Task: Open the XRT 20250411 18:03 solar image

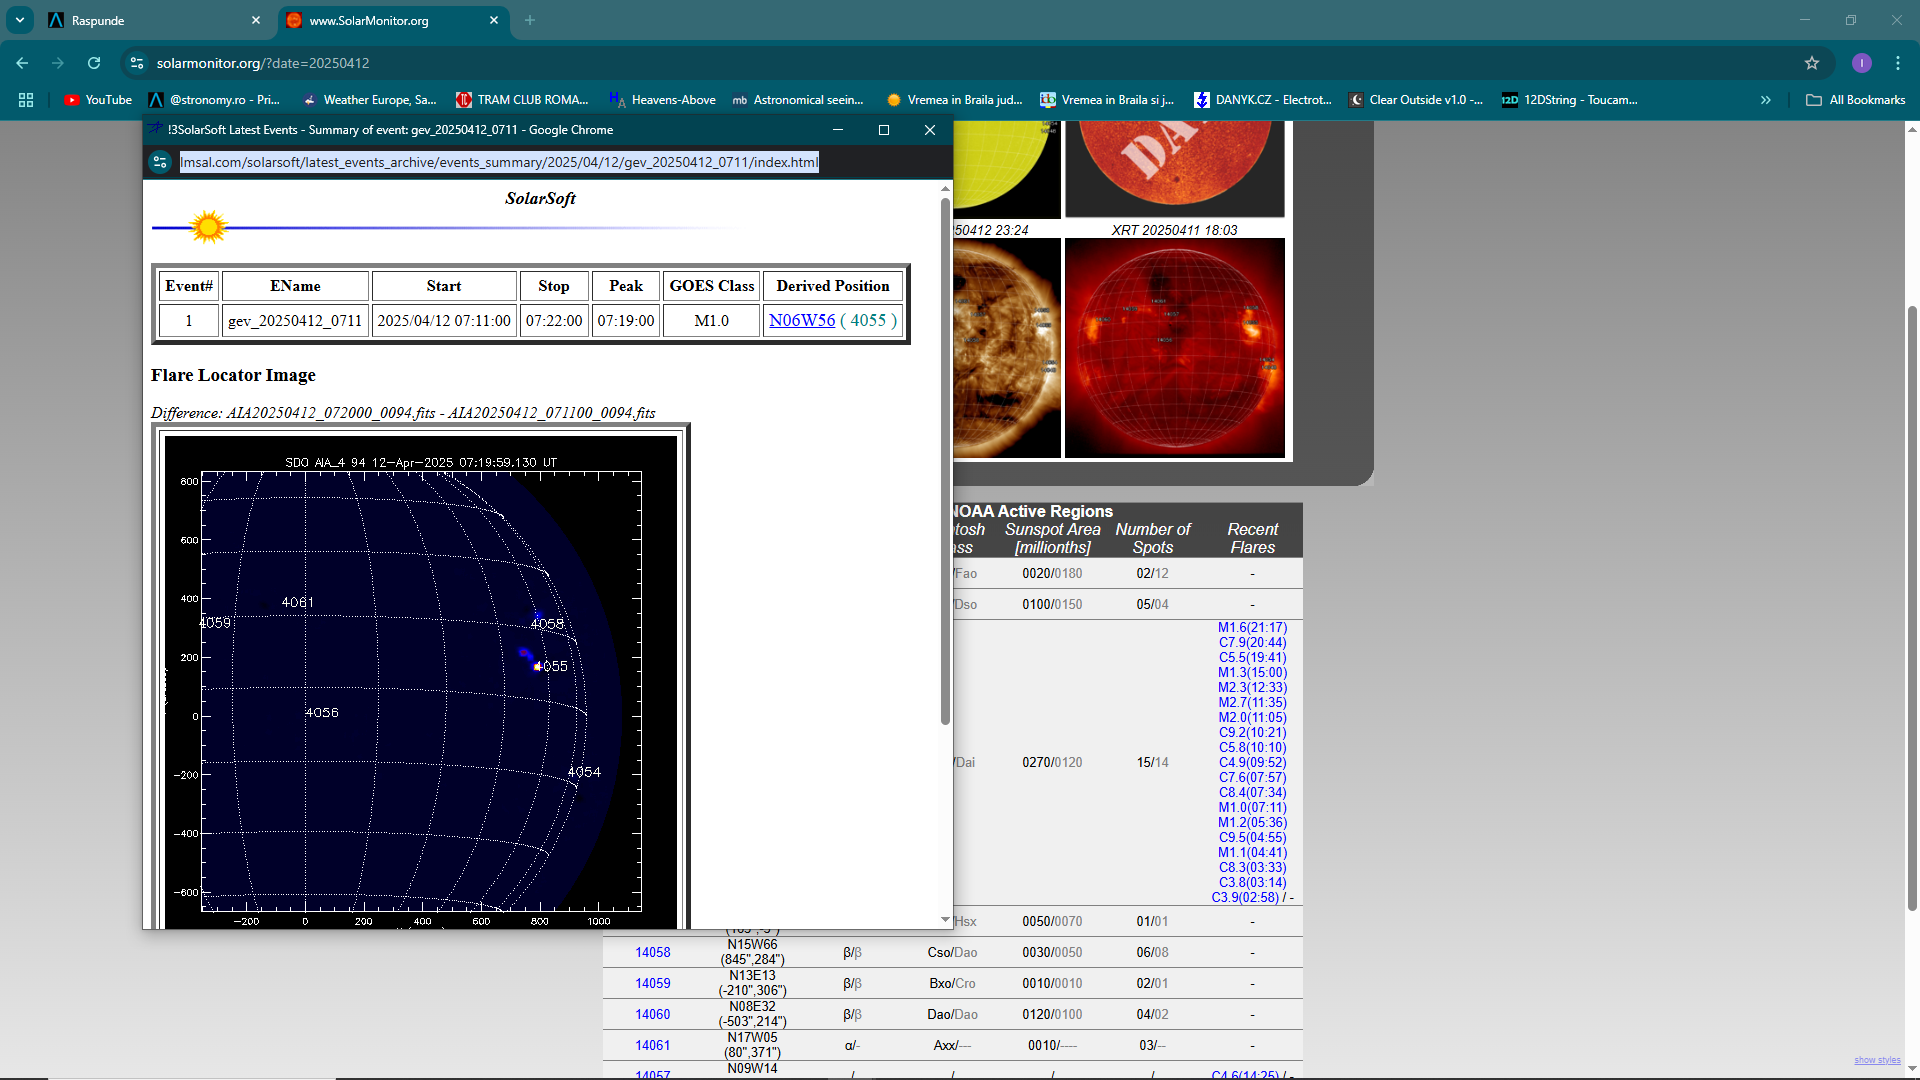Action: click(1175, 348)
